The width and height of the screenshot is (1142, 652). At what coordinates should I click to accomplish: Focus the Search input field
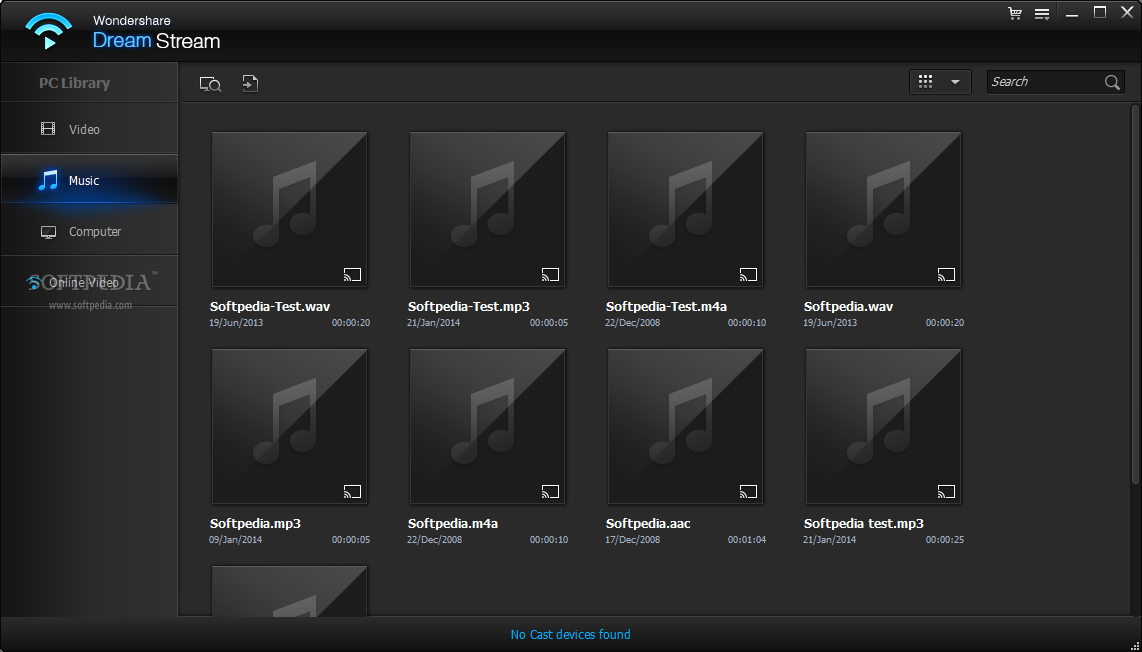[x=1055, y=82]
